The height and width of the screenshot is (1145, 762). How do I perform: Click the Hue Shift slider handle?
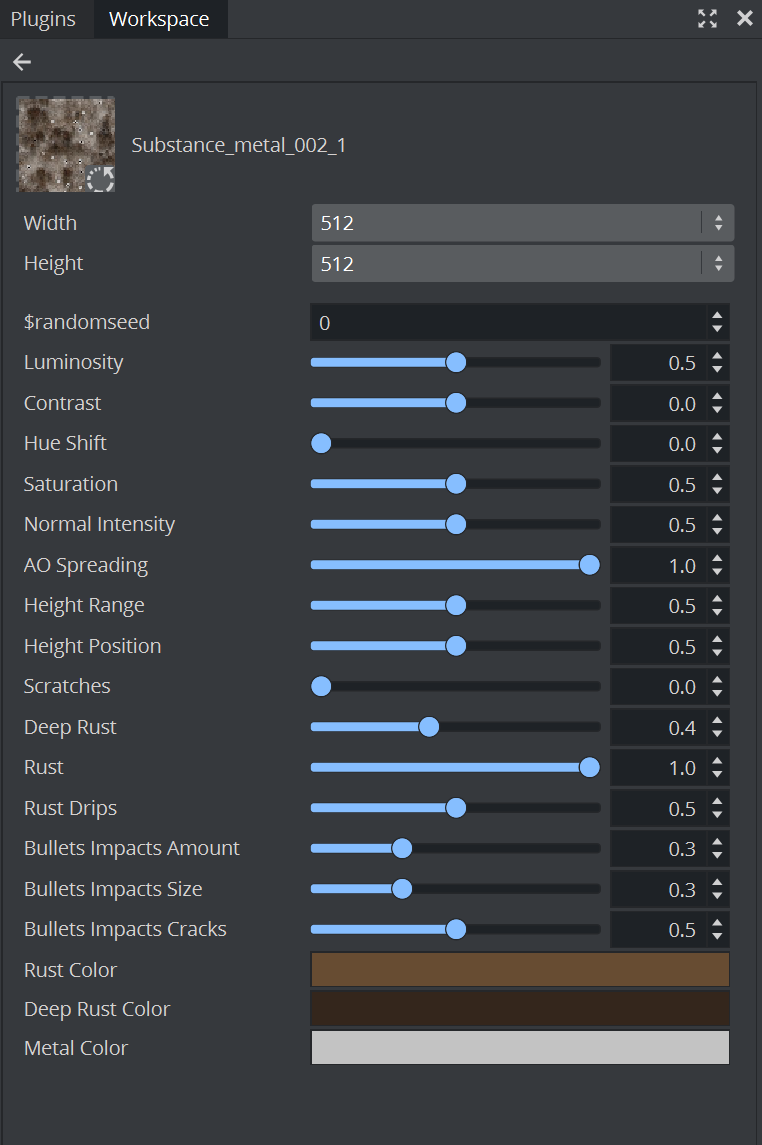[x=321, y=443]
